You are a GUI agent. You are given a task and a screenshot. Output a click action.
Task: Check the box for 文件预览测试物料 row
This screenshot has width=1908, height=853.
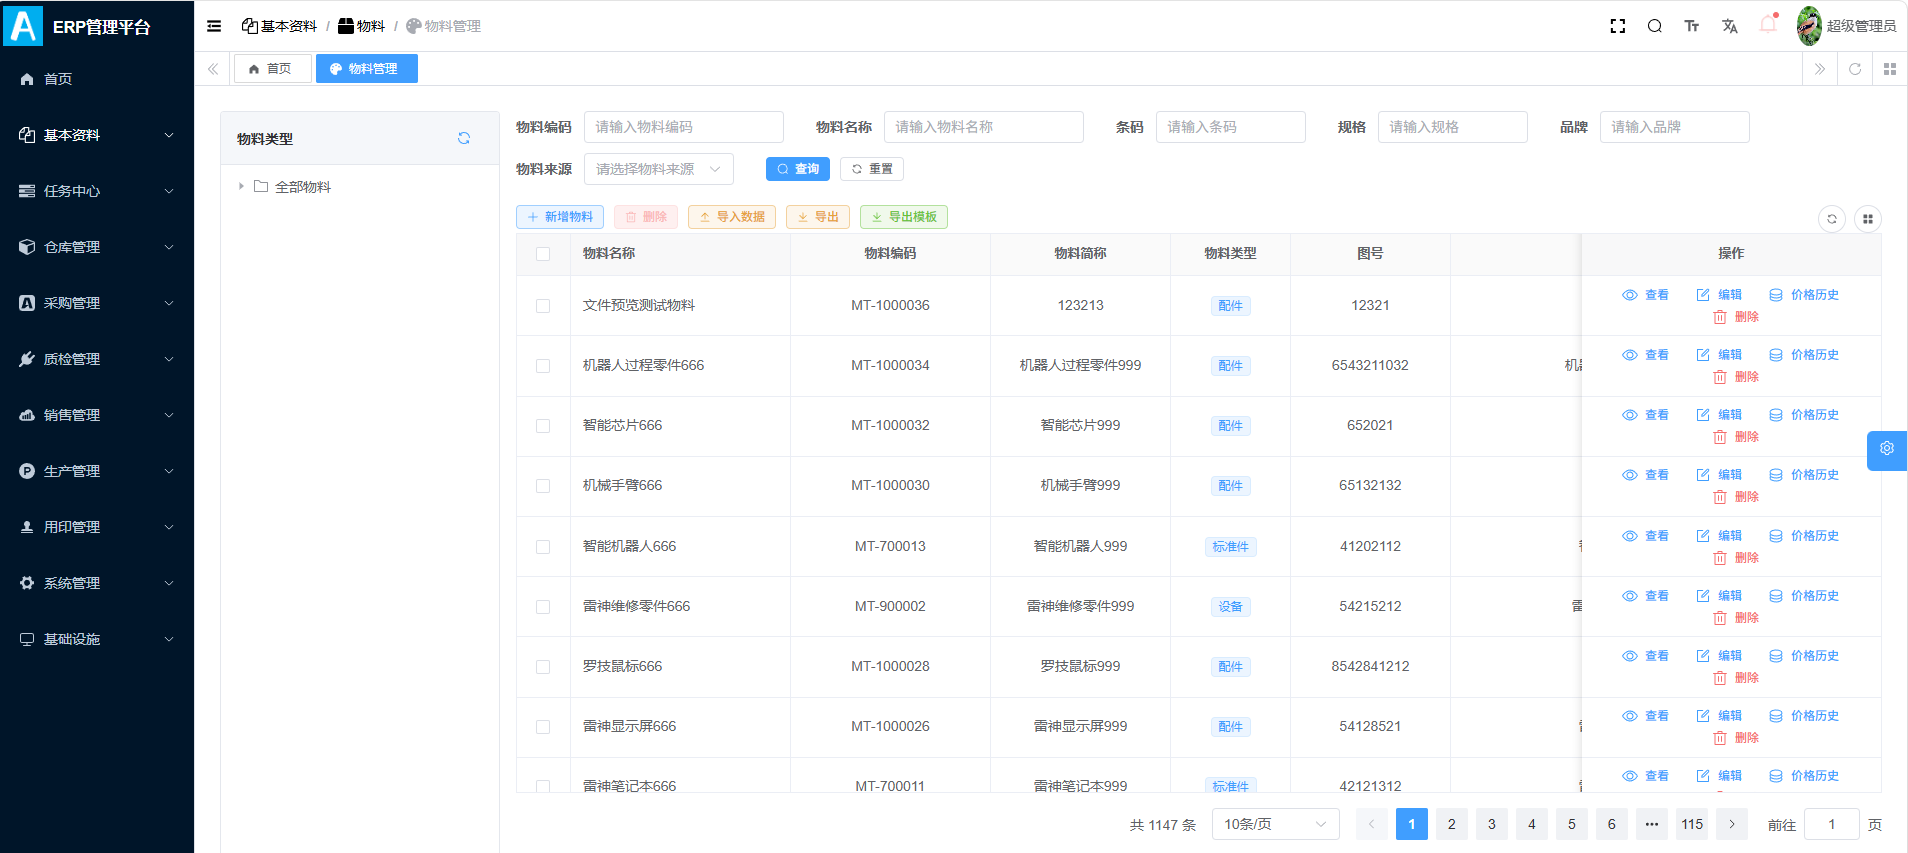click(543, 306)
